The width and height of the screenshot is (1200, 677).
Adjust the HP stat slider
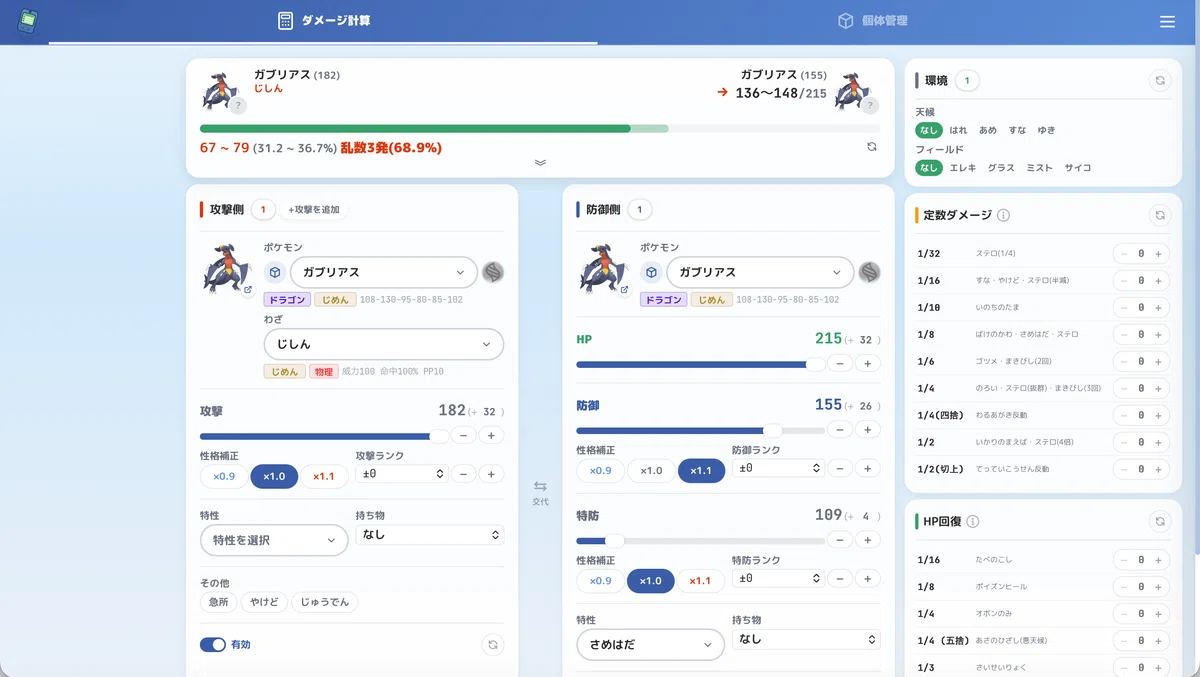pos(701,364)
